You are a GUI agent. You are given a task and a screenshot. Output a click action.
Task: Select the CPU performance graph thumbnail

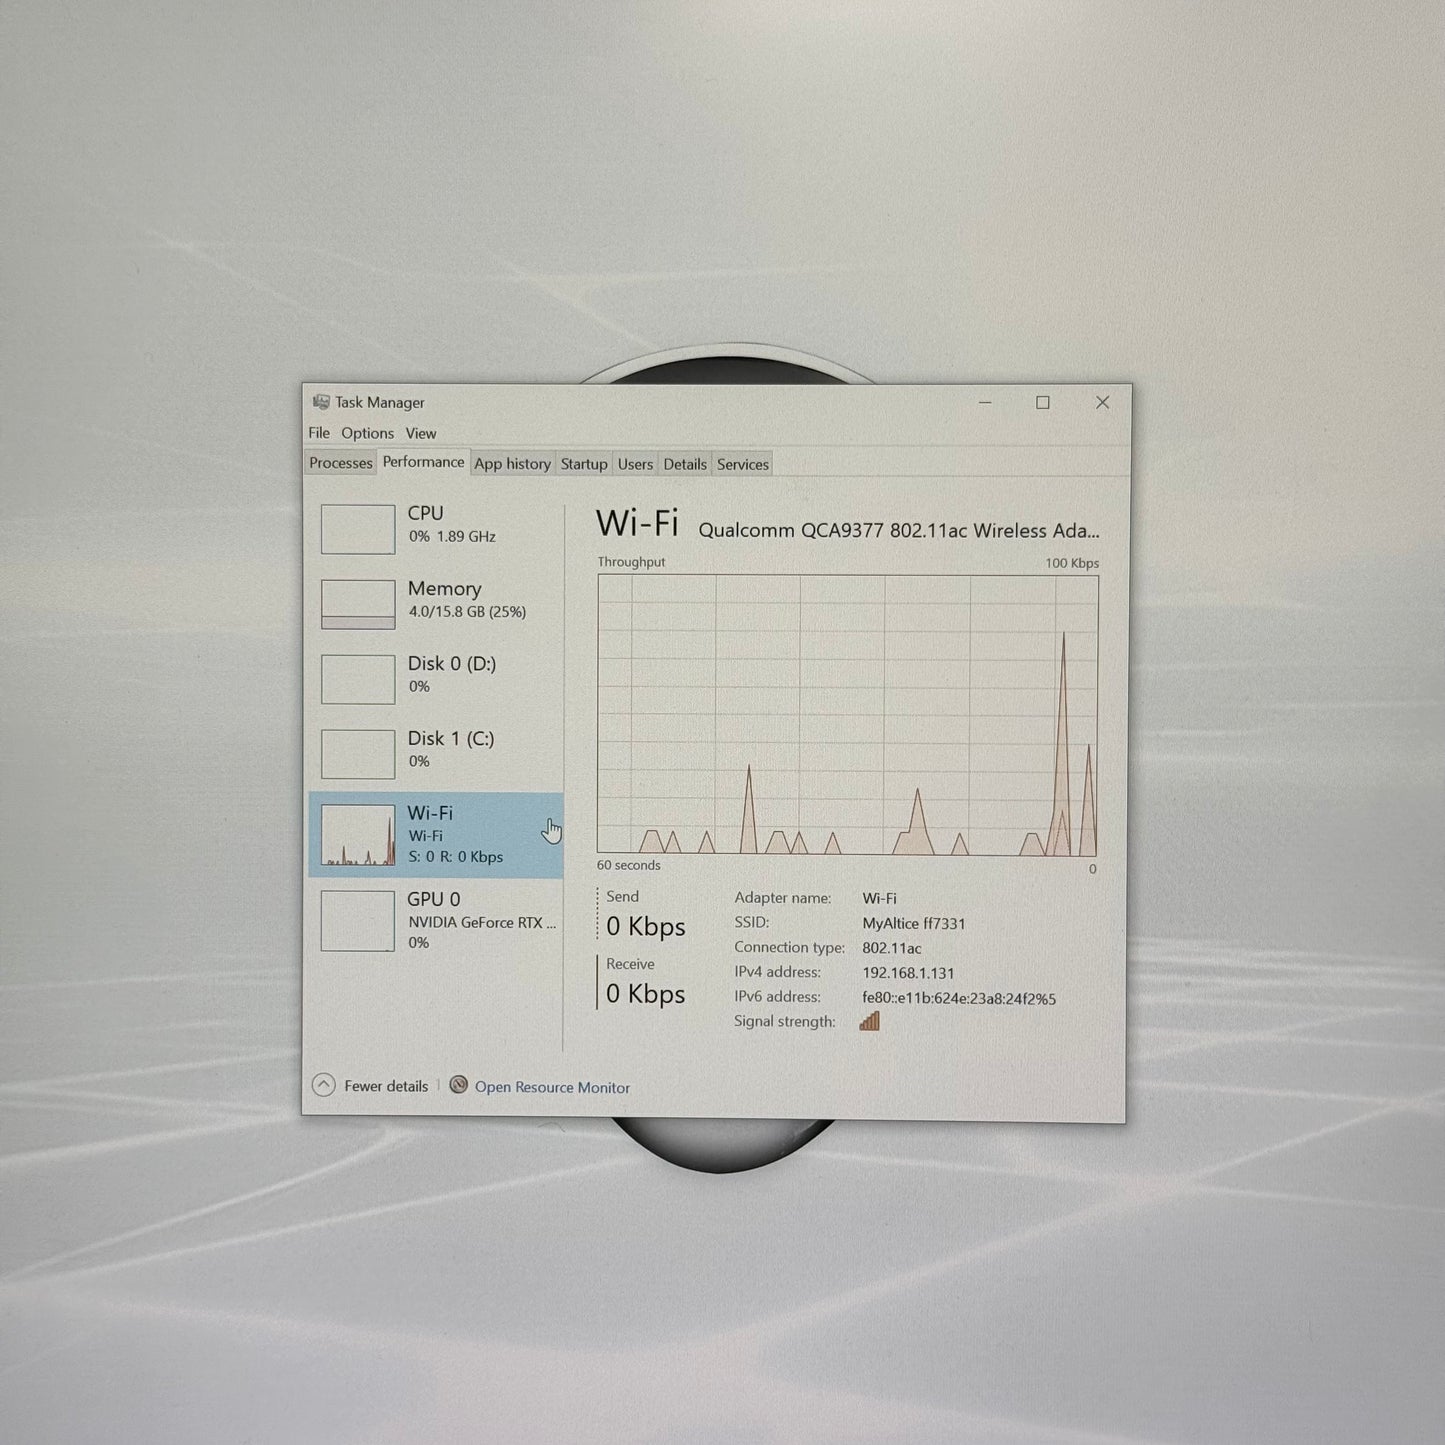click(x=358, y=529)
